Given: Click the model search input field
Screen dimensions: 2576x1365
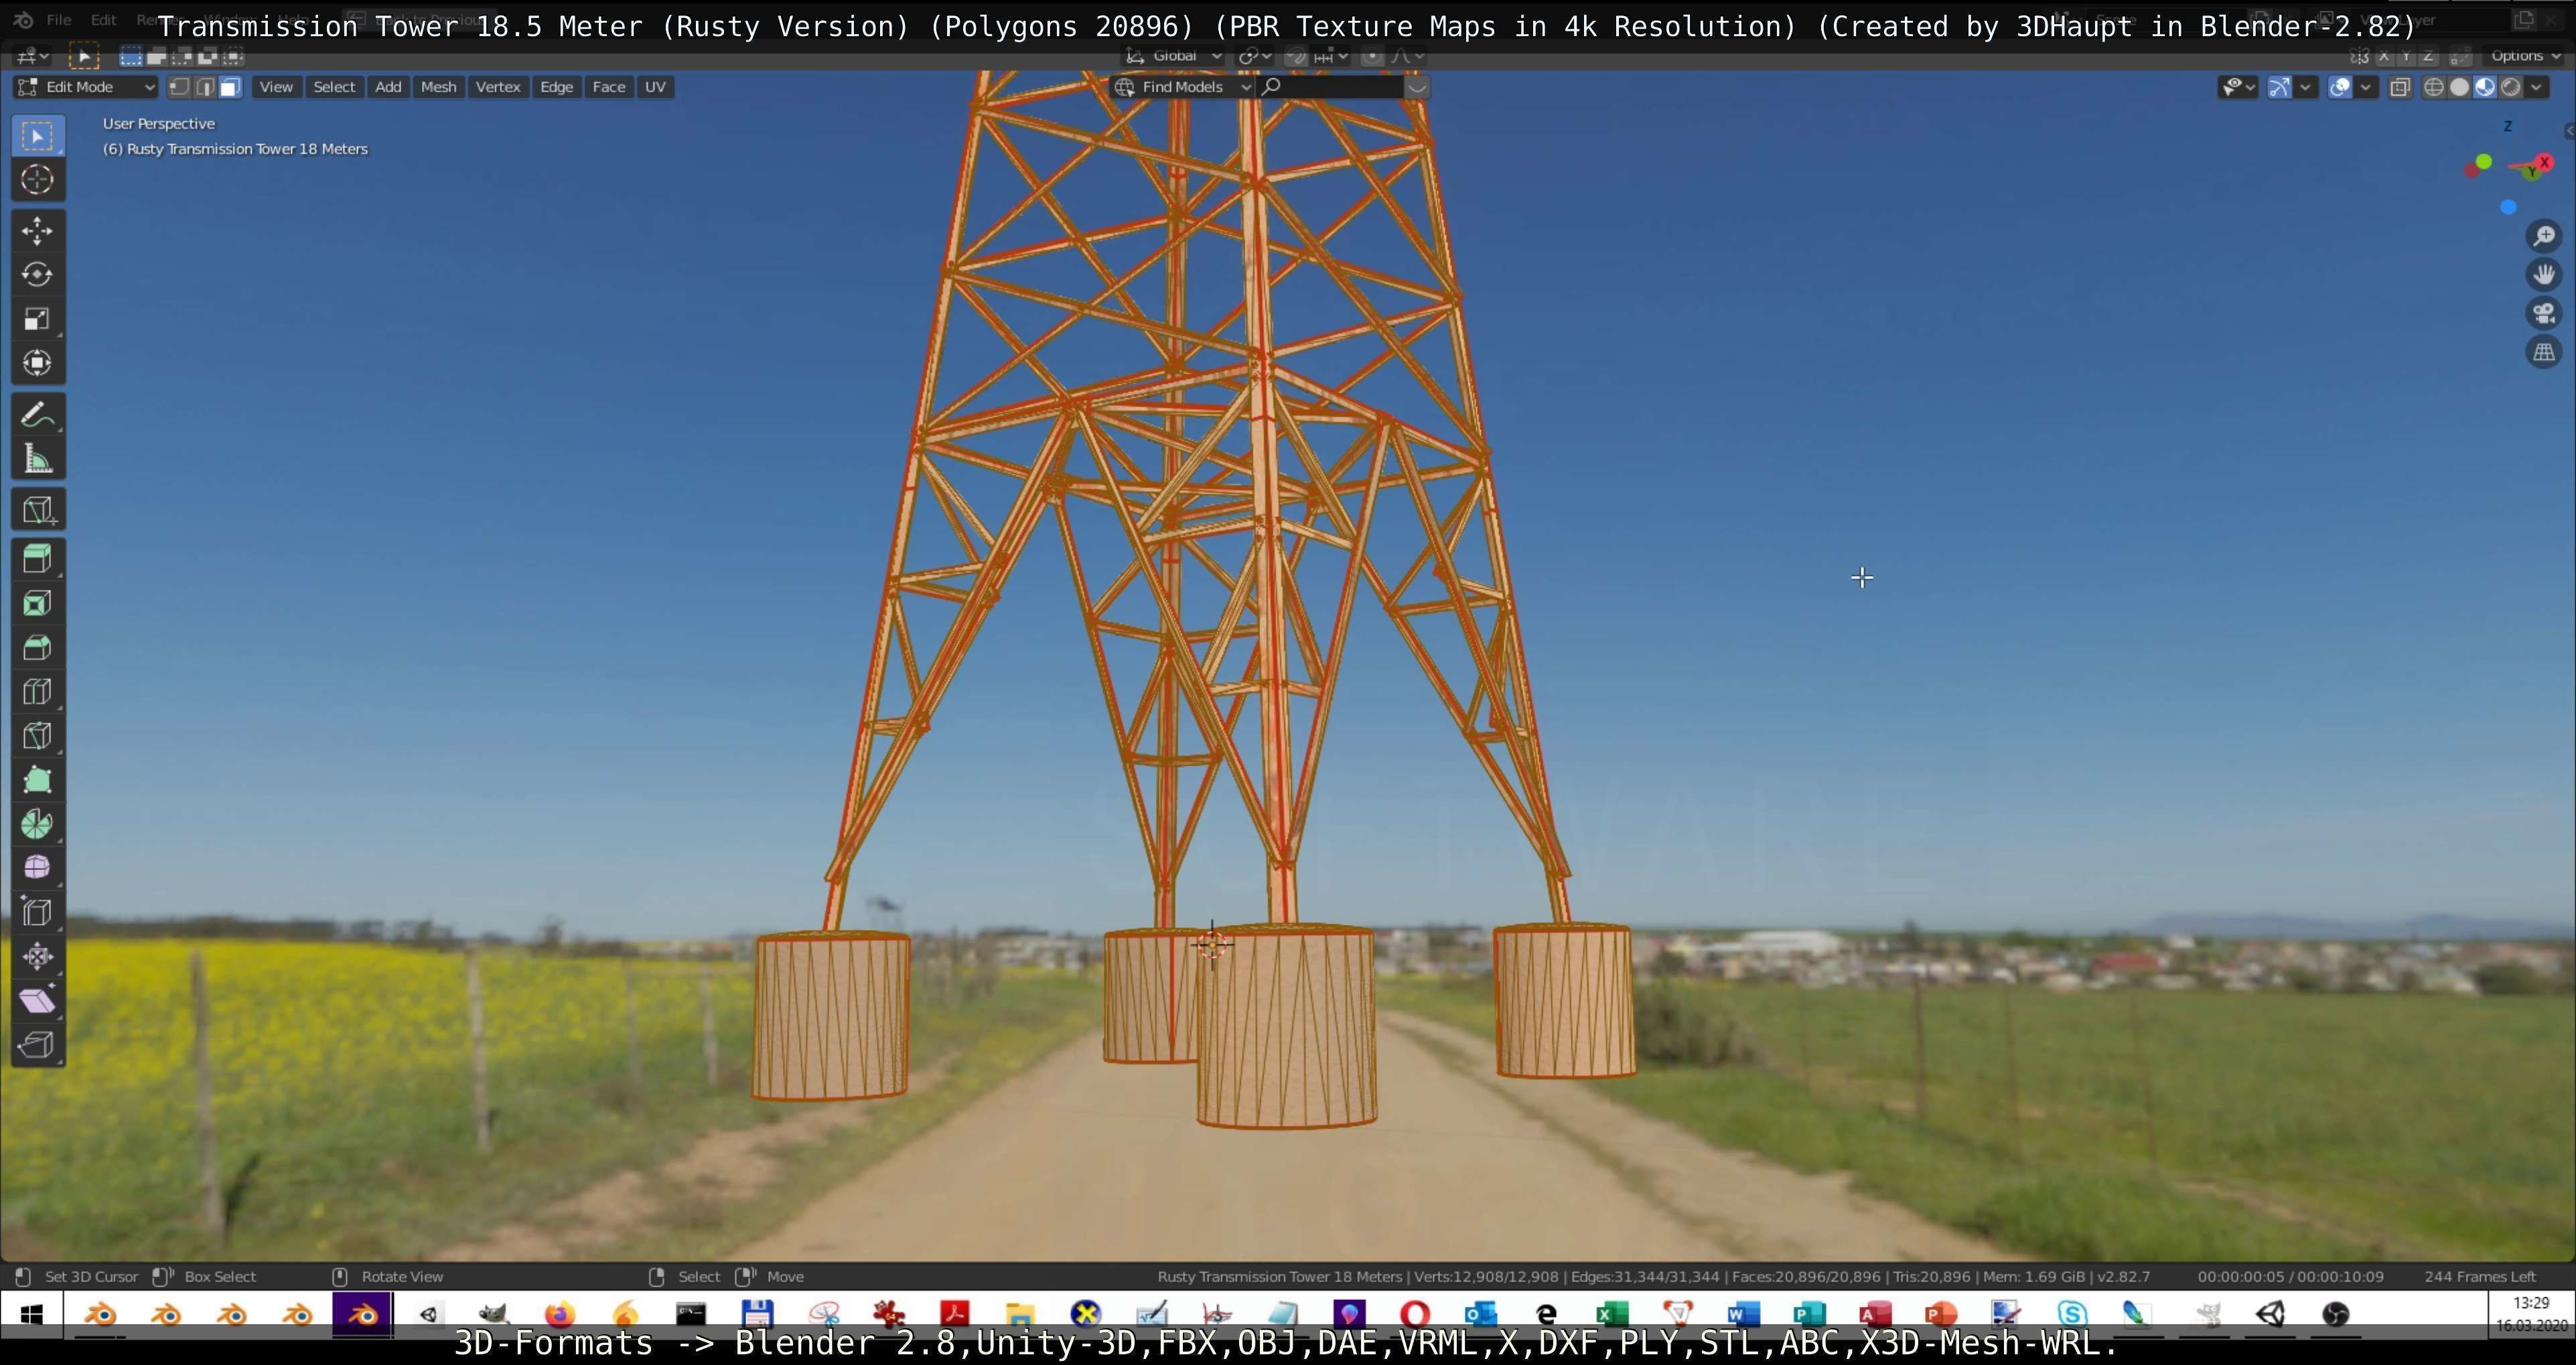Looking at the screenshot, I should coord(1330,87).
